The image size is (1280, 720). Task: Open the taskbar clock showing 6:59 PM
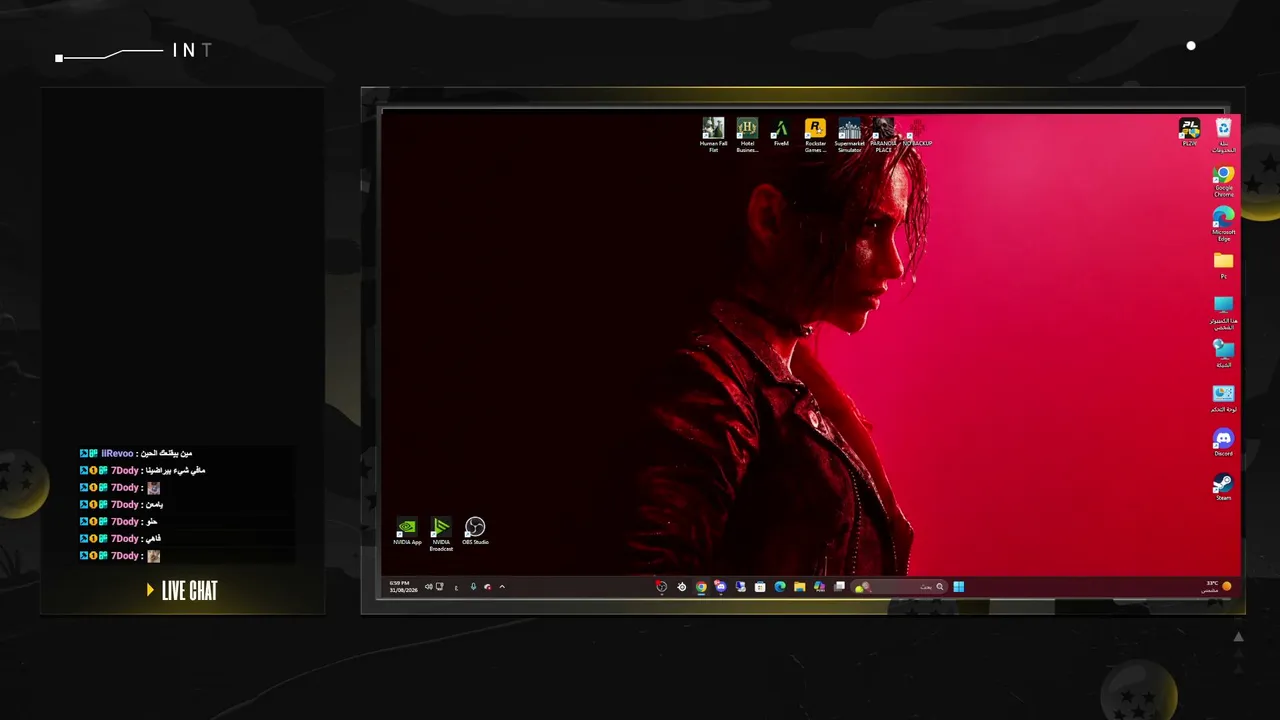click(403, 587)
